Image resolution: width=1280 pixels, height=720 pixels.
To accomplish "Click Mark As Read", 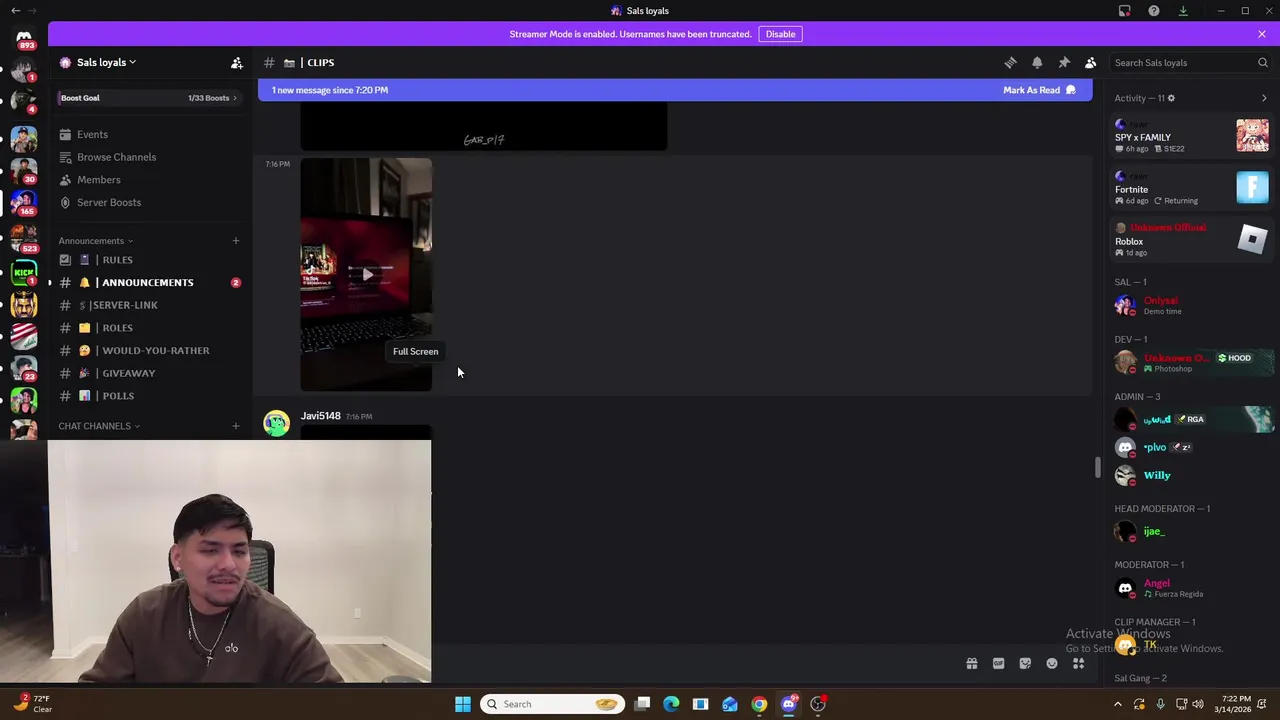I will click(x=1039, y=90).
